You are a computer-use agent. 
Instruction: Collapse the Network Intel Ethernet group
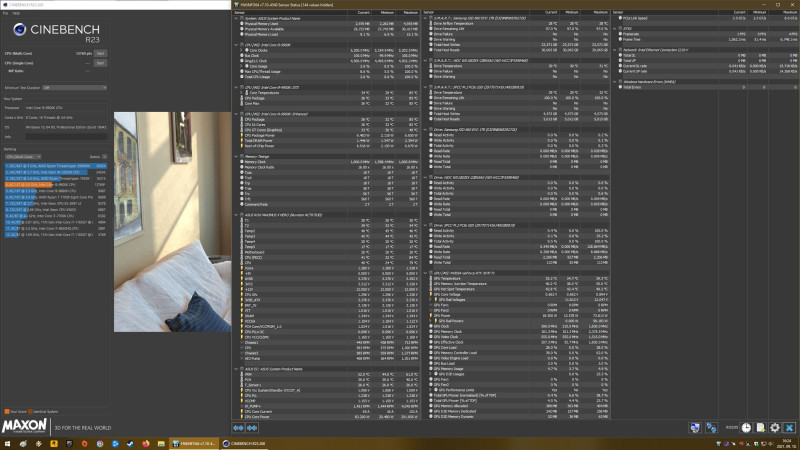(x=614, y=50)
